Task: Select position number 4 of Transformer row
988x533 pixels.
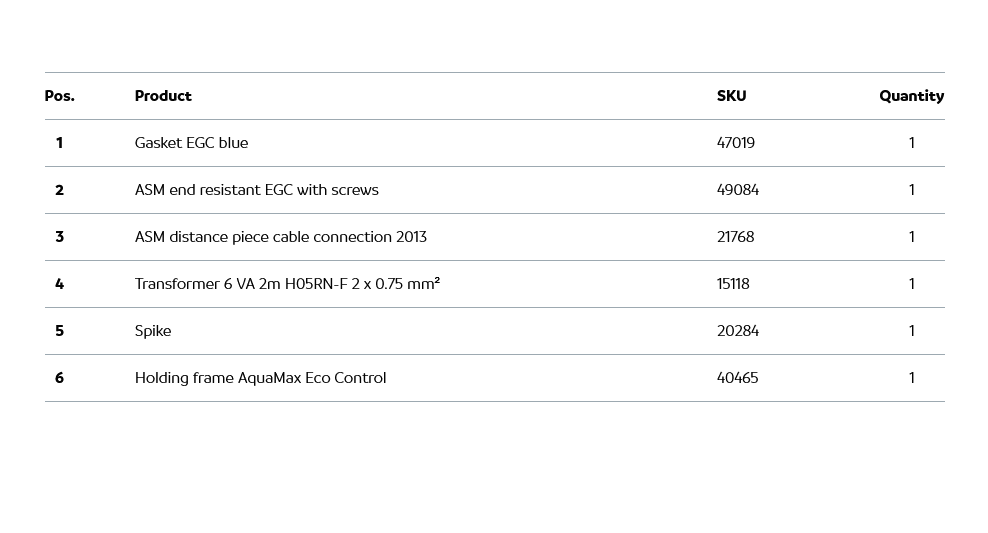Action: click(59, 284)
